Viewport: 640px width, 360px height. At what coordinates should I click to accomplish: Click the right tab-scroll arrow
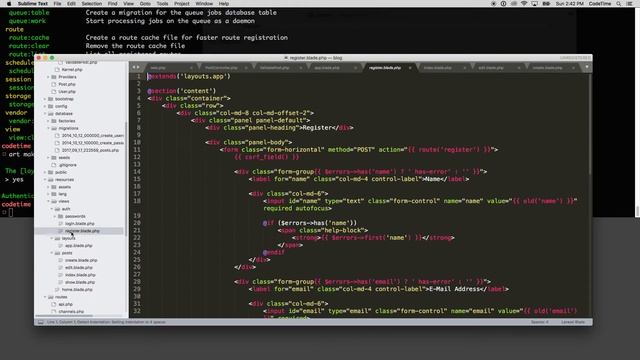[138, 67]
